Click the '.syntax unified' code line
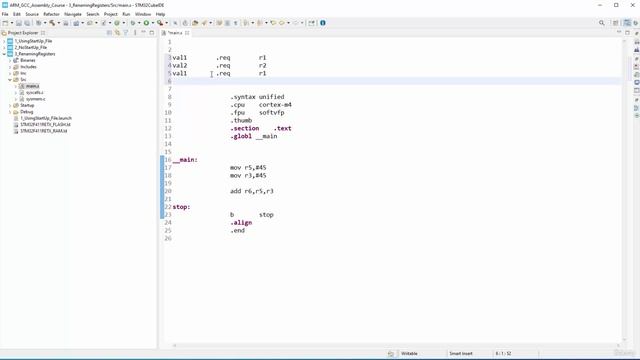Viewport: 640px width, 360px height. tap(257, 97)
